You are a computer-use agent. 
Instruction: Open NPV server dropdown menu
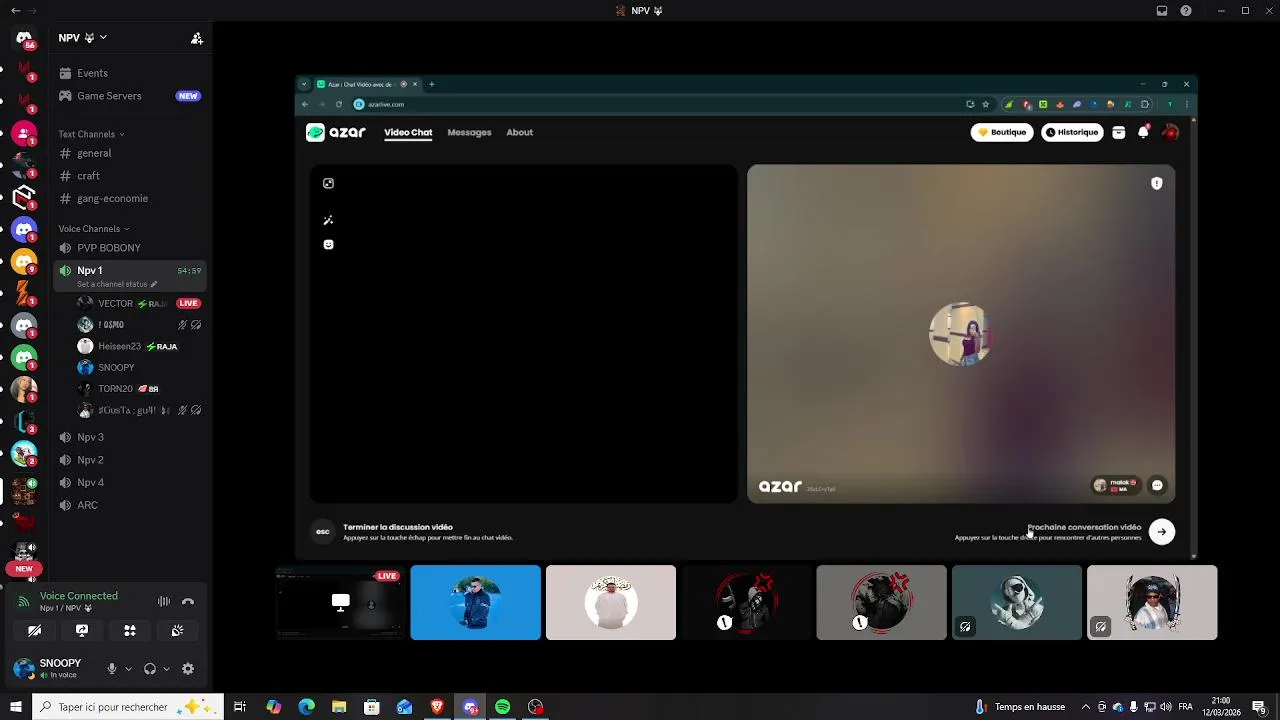tap(83, 38)
